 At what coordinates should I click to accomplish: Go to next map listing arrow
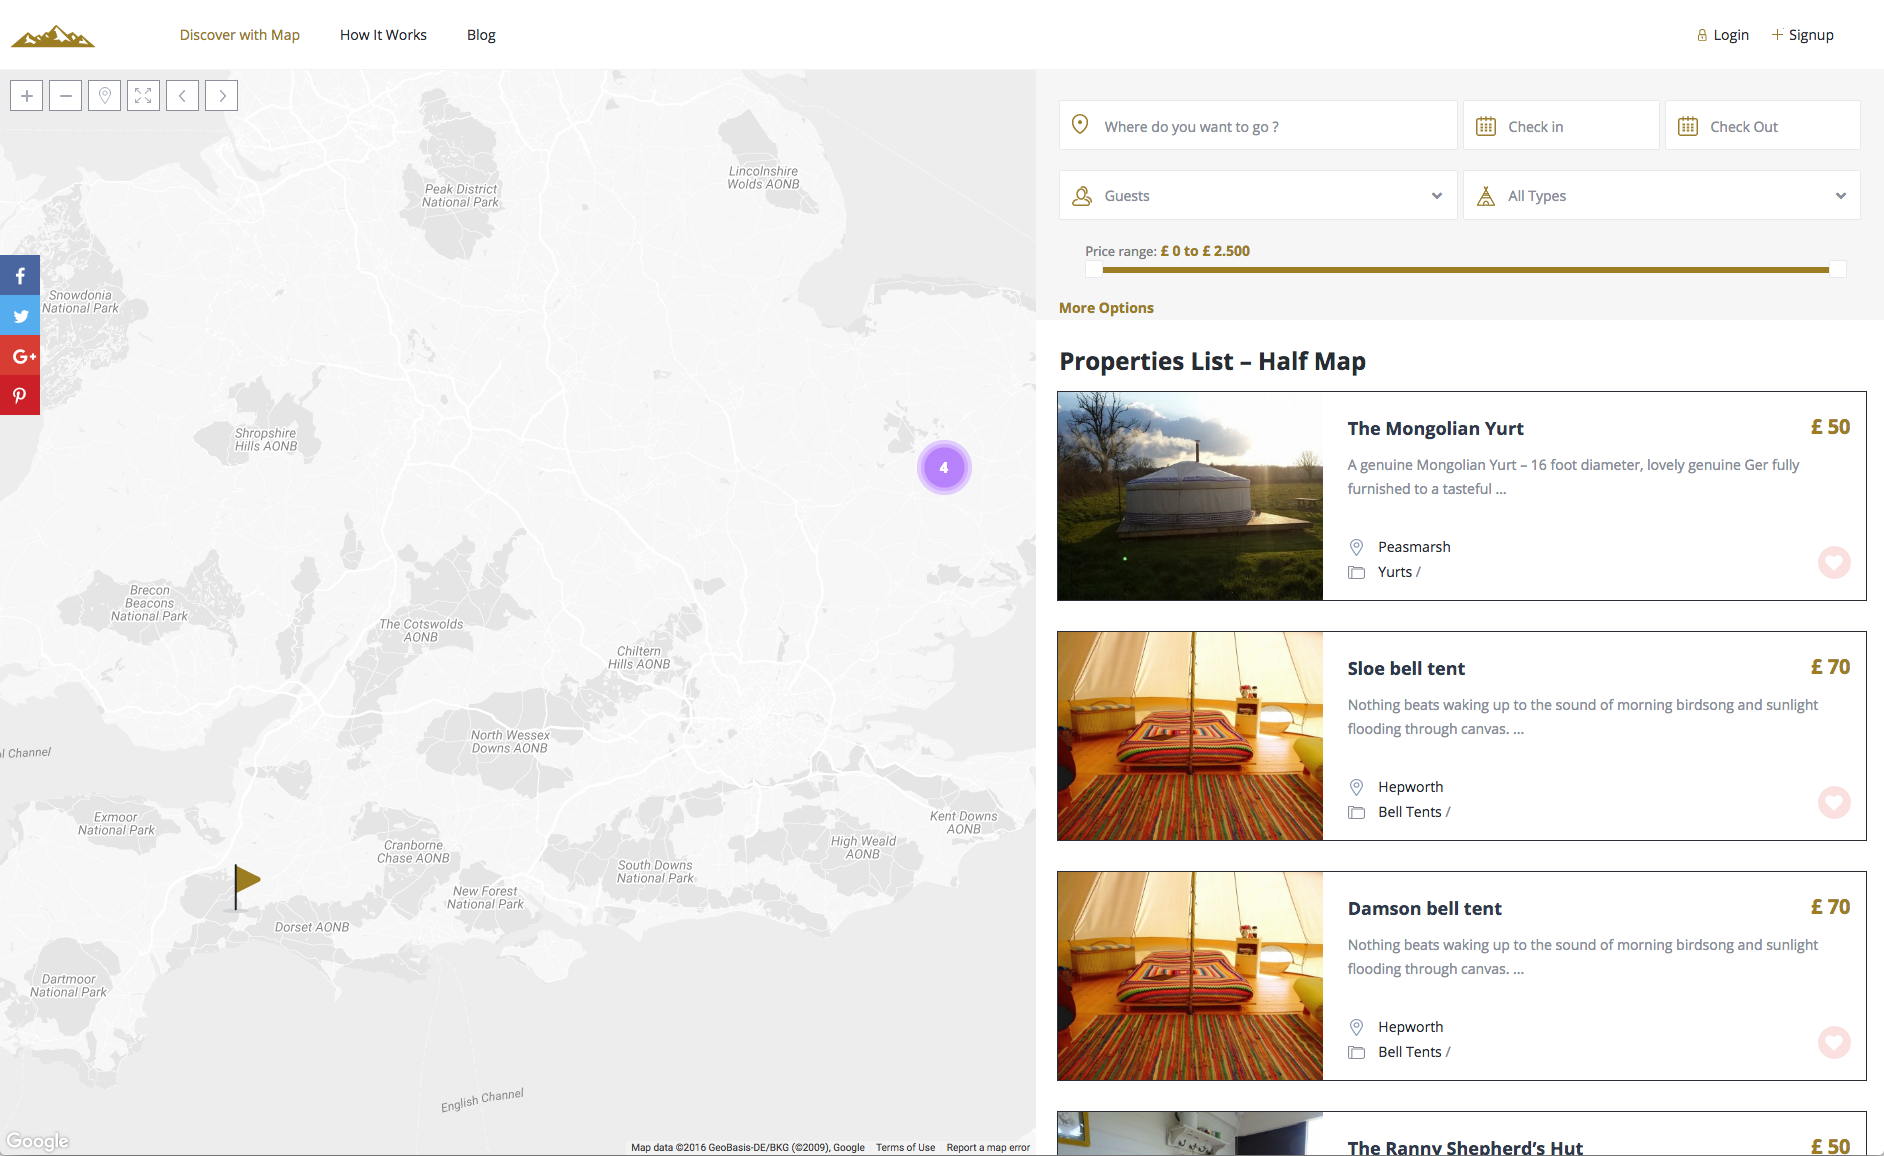coord(222,96)
